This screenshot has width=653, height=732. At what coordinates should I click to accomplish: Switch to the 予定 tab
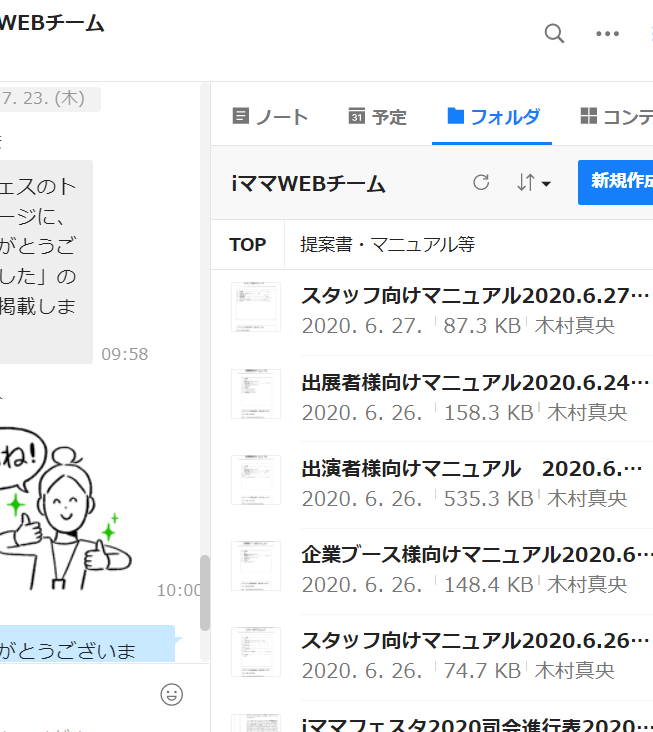point(377,116)
